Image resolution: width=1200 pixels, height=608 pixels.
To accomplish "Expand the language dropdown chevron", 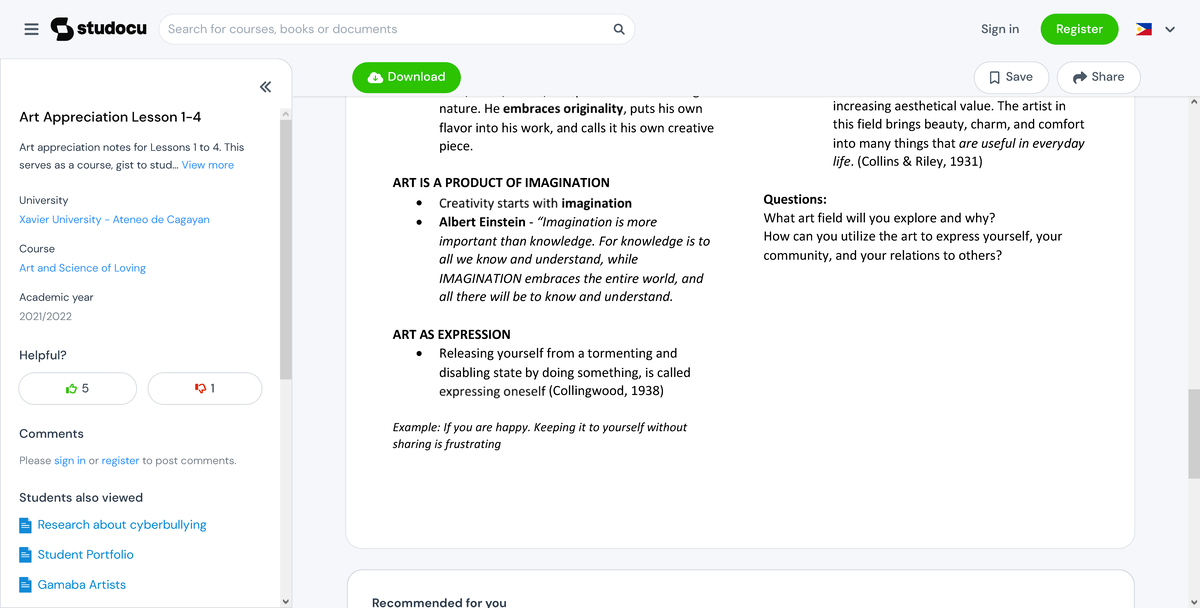I will (x=1170, y=29).
